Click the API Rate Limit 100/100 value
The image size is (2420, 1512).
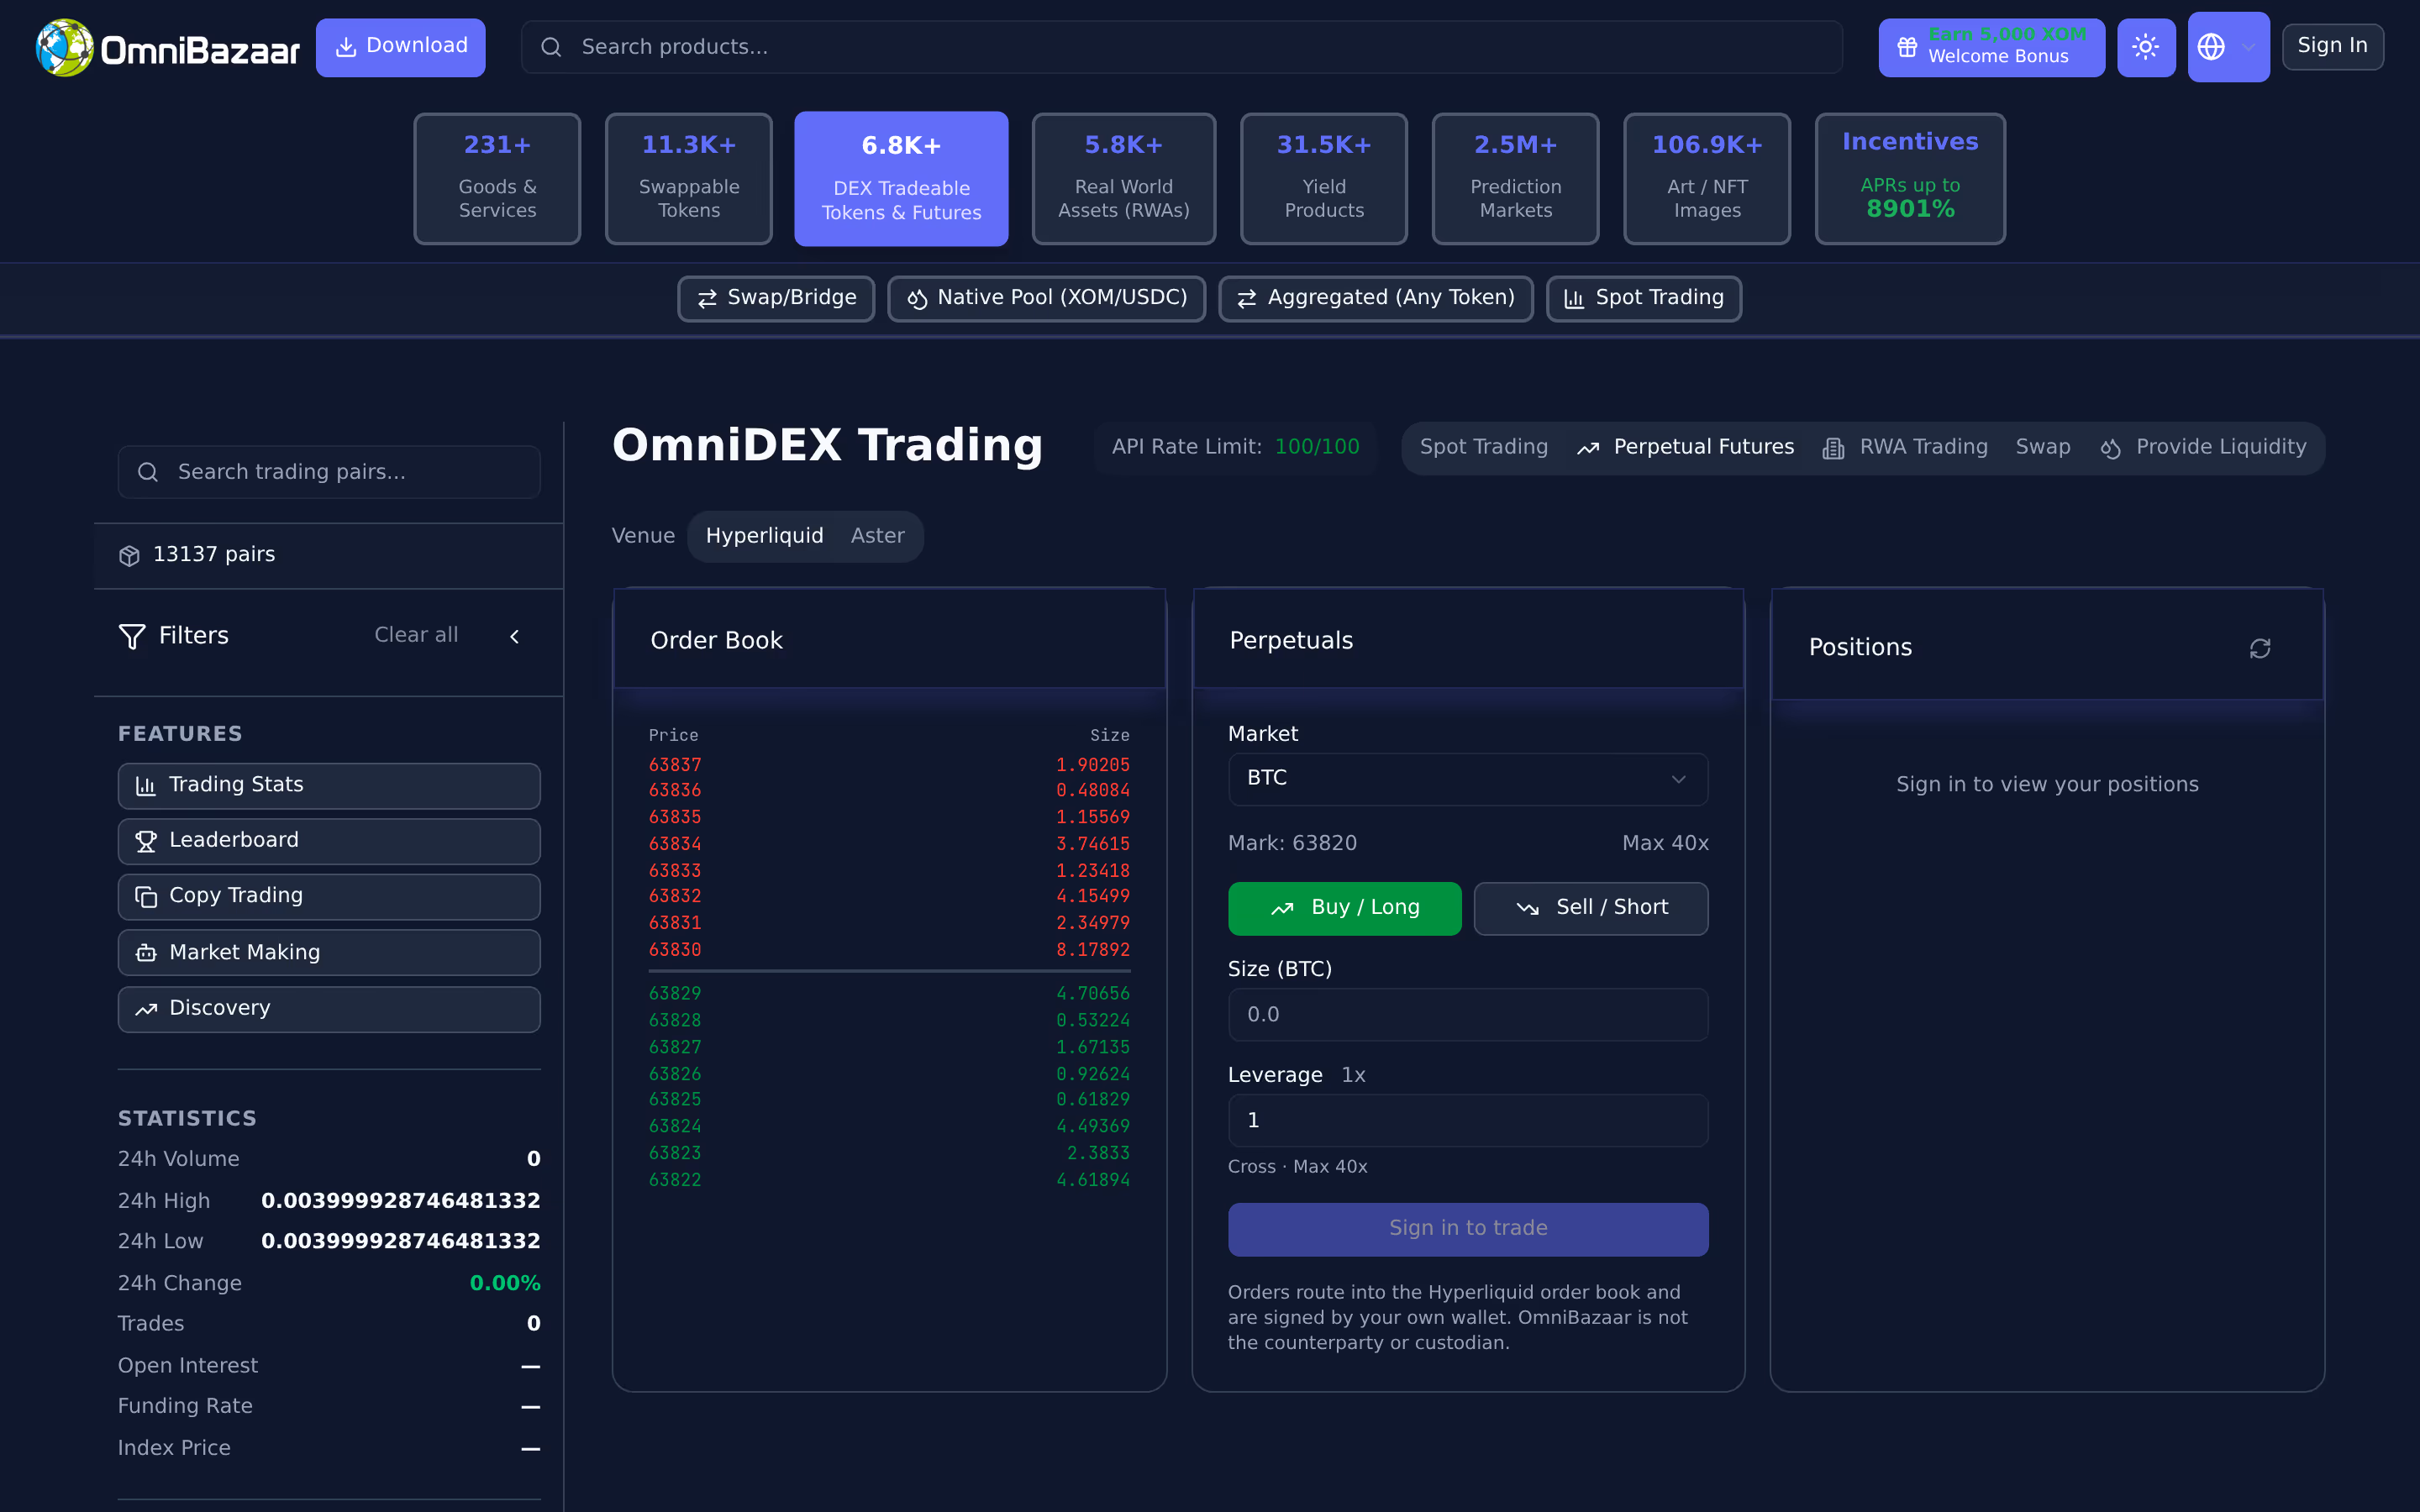tap(1317, 447)
